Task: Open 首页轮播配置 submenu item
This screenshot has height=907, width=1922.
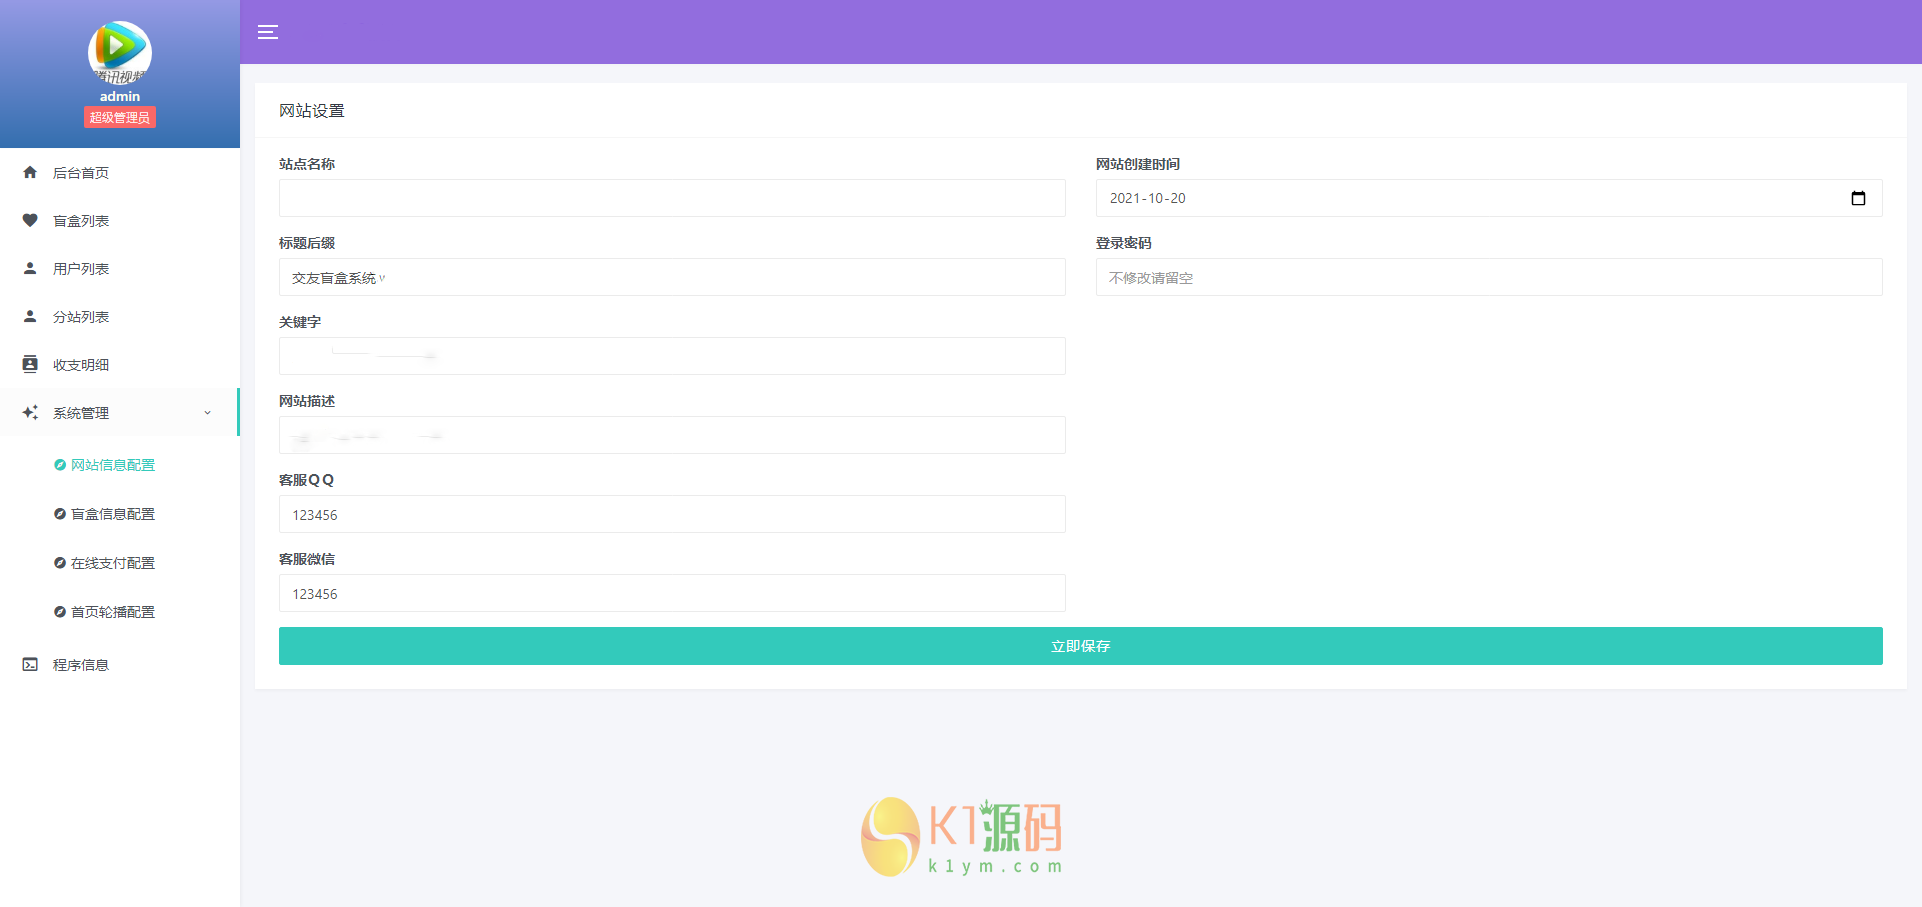Action: tap(112, 612)
